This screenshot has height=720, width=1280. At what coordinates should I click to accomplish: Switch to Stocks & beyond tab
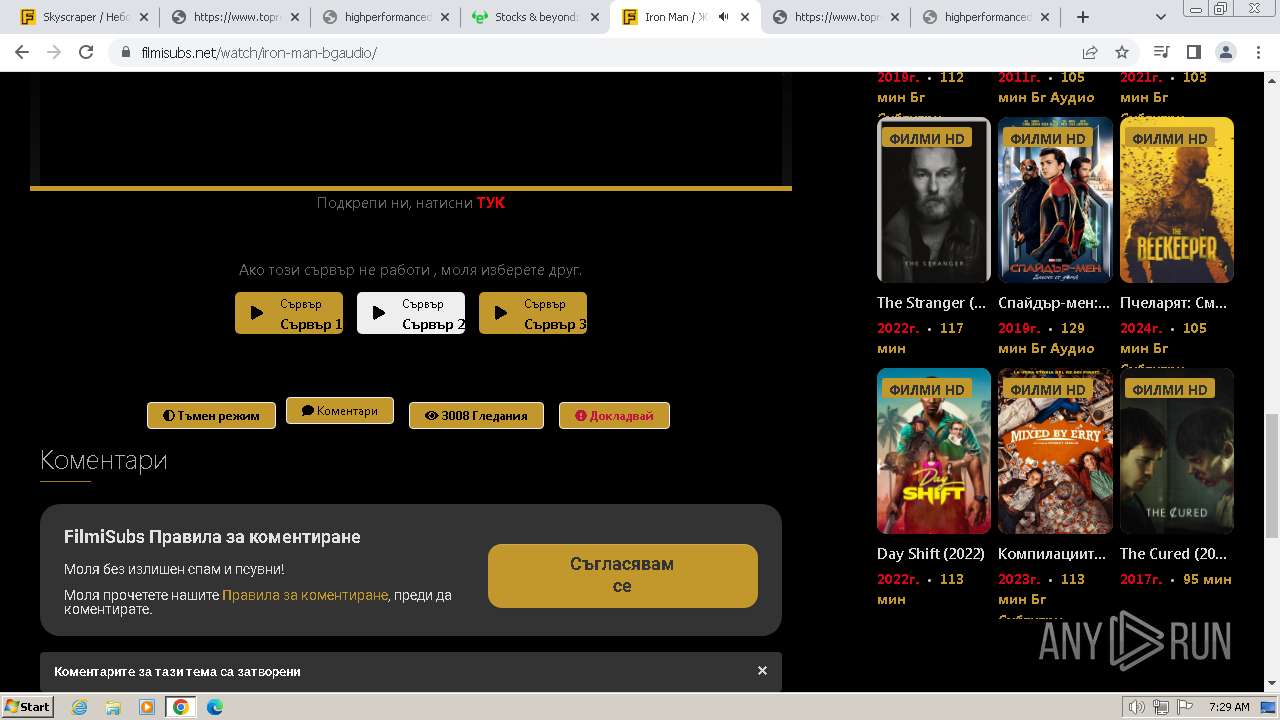535,17
